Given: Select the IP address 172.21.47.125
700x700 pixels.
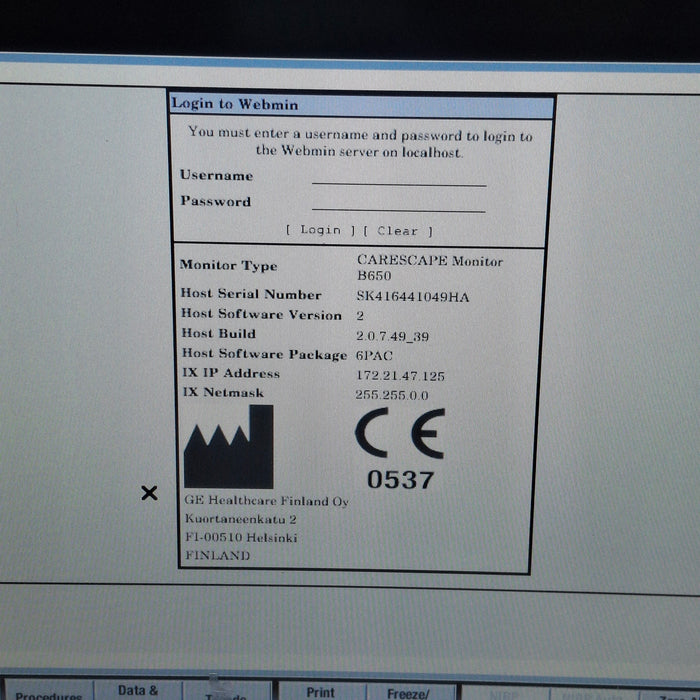Looking at the screenshot, I should point(400,376).
